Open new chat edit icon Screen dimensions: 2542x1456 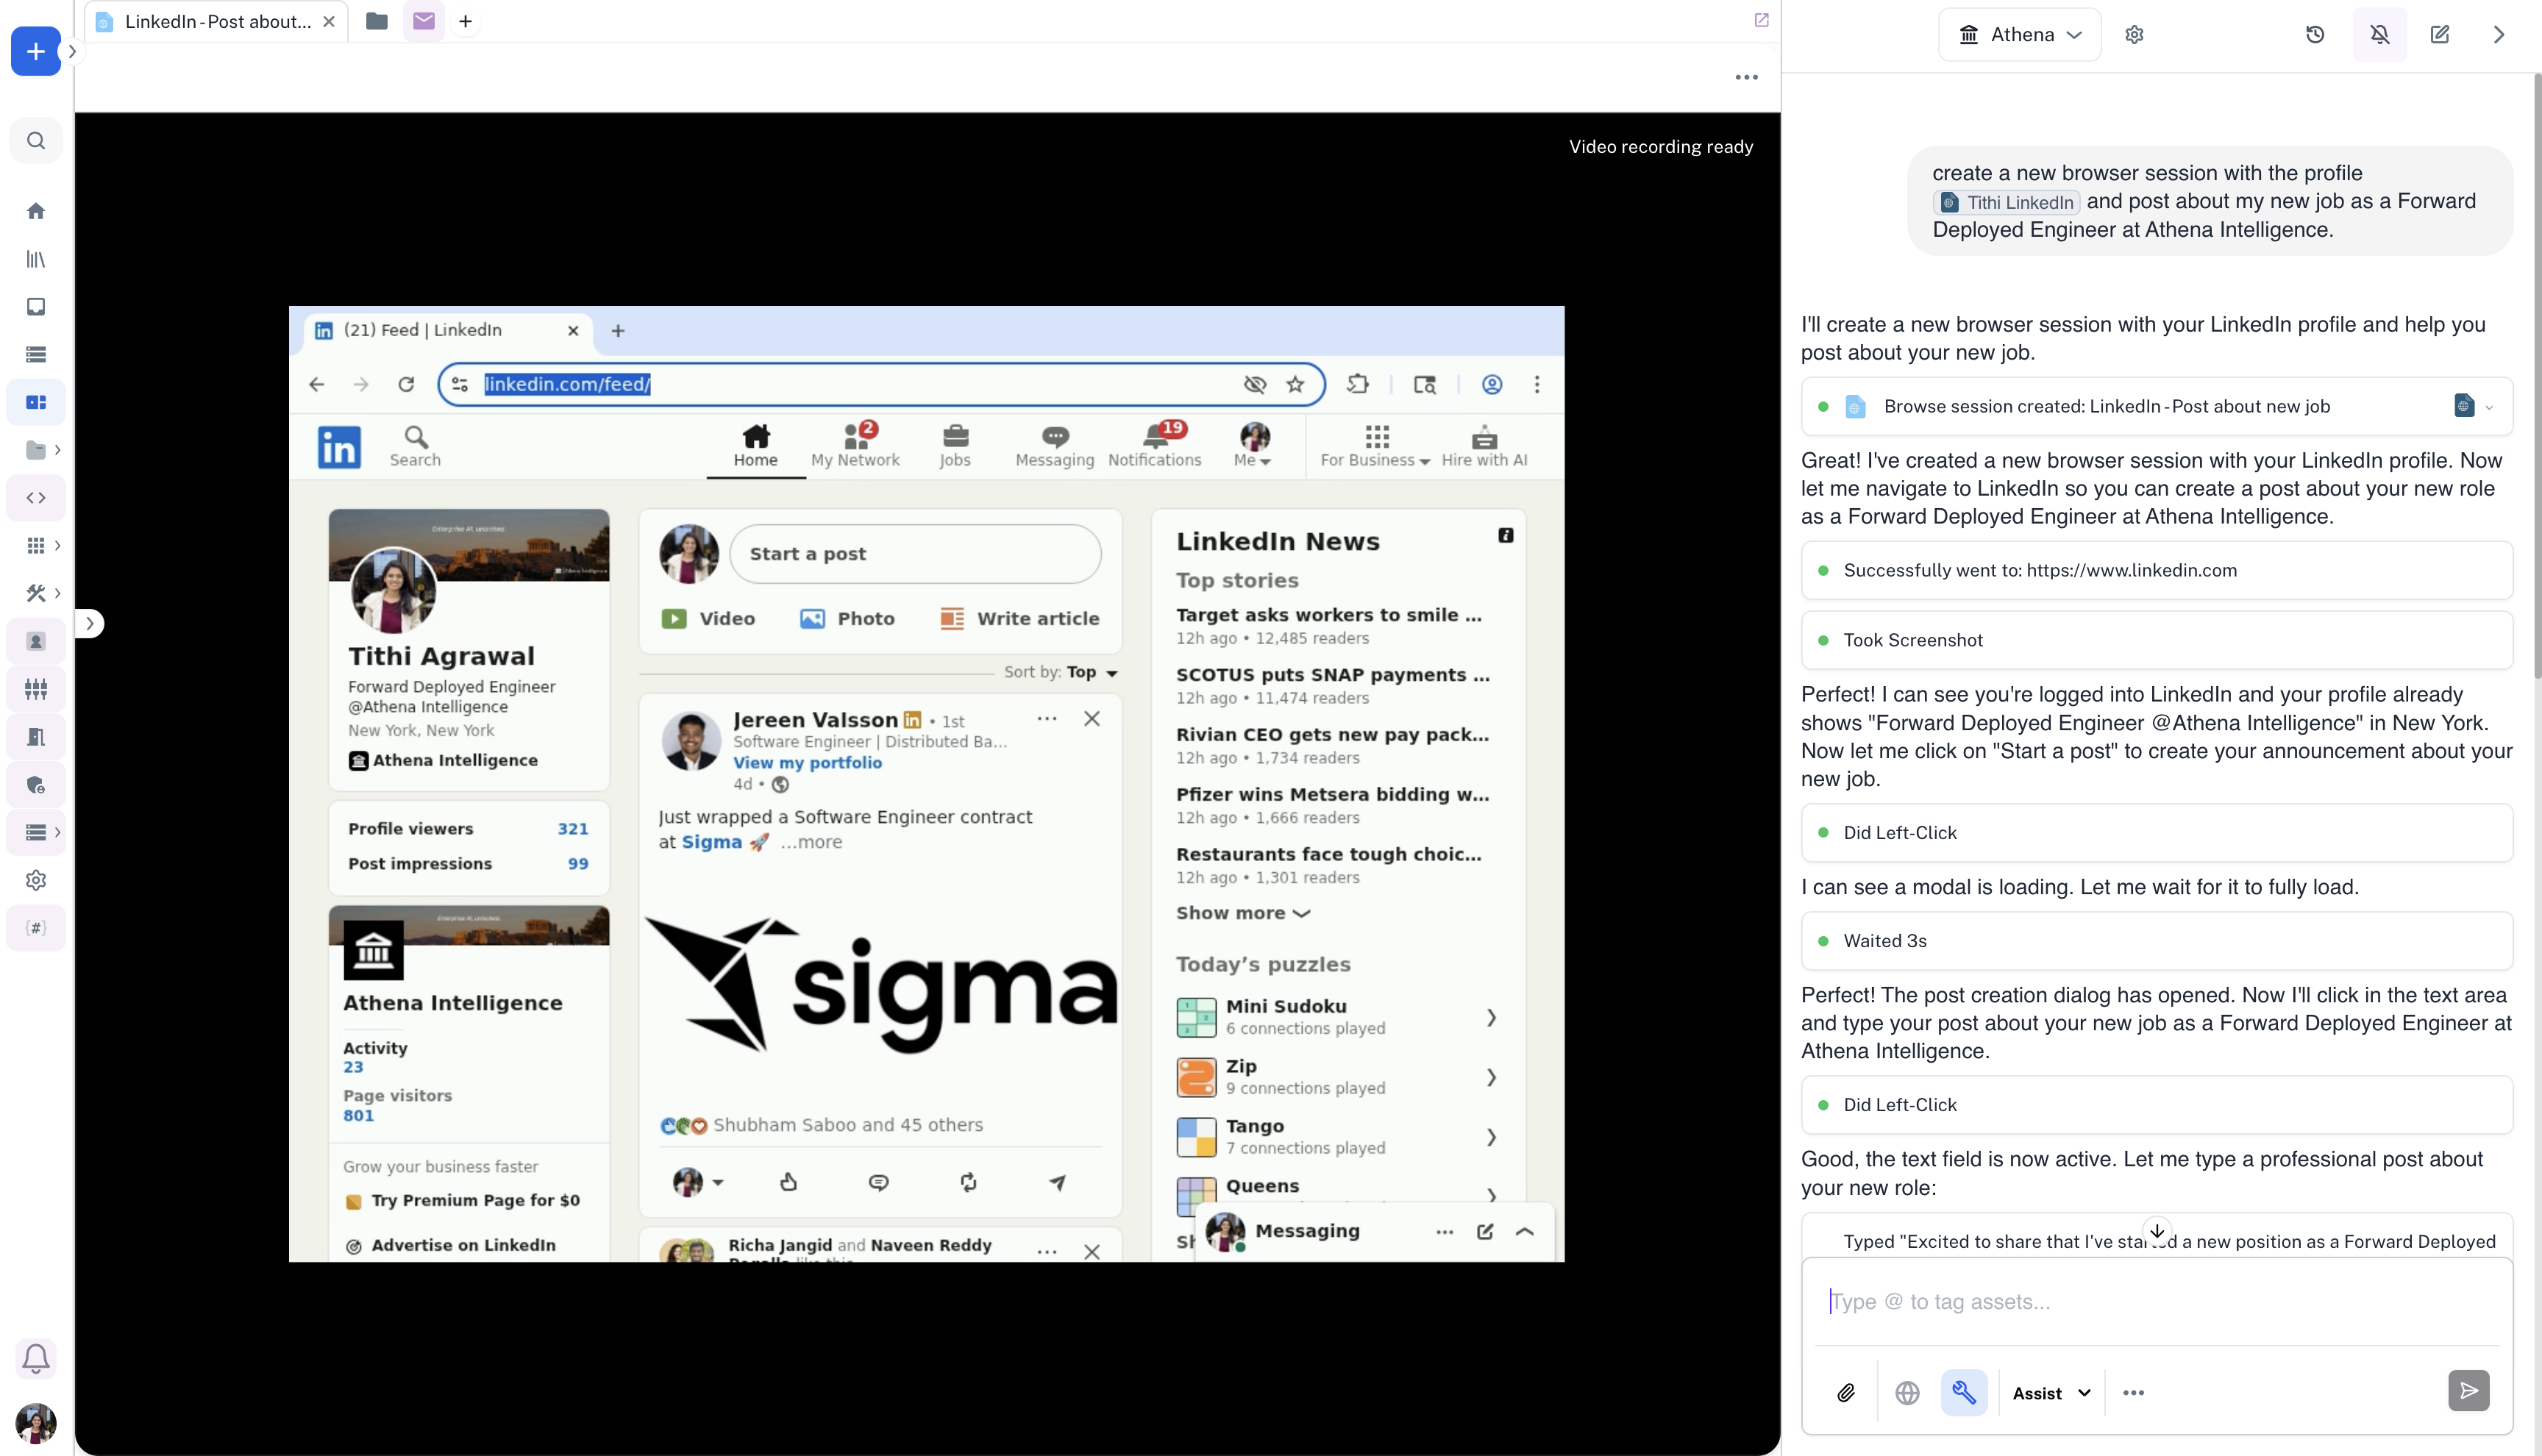click(2439, 35)
